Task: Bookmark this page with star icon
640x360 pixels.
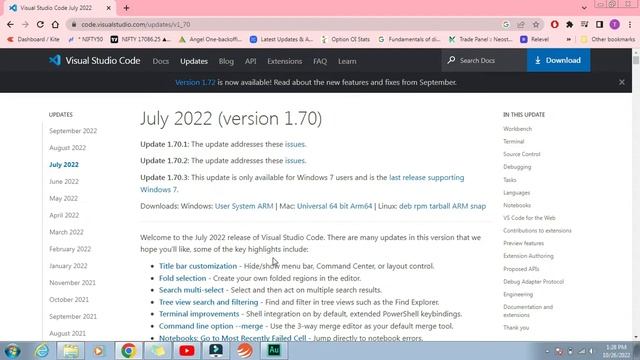Action: point(536,24)
